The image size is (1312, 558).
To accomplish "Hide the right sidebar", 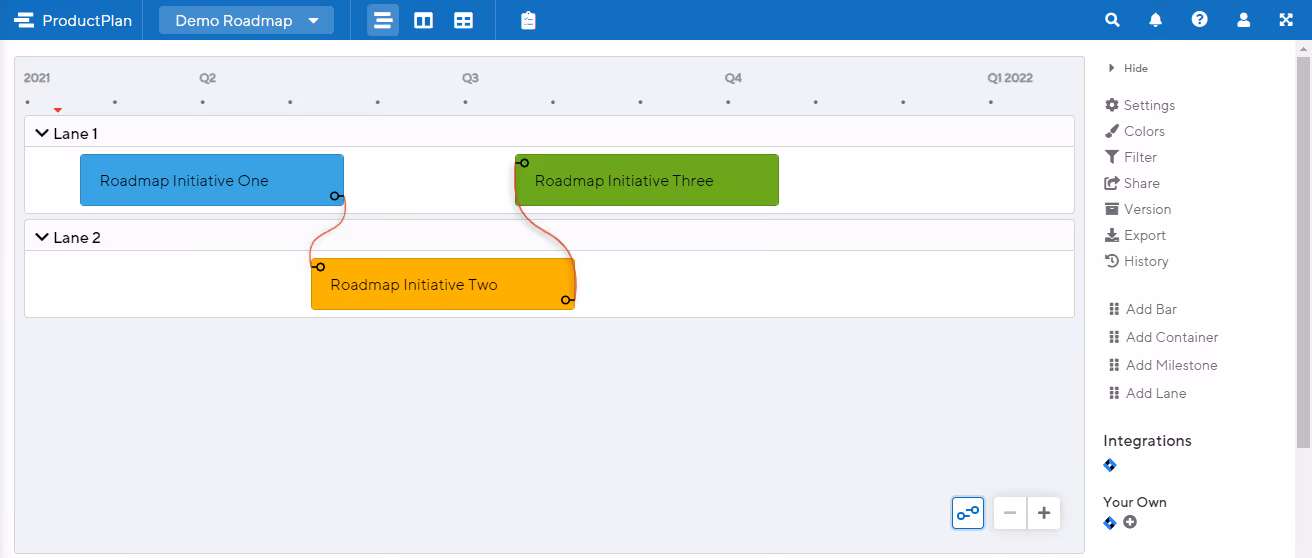I will pos(1128,68).
